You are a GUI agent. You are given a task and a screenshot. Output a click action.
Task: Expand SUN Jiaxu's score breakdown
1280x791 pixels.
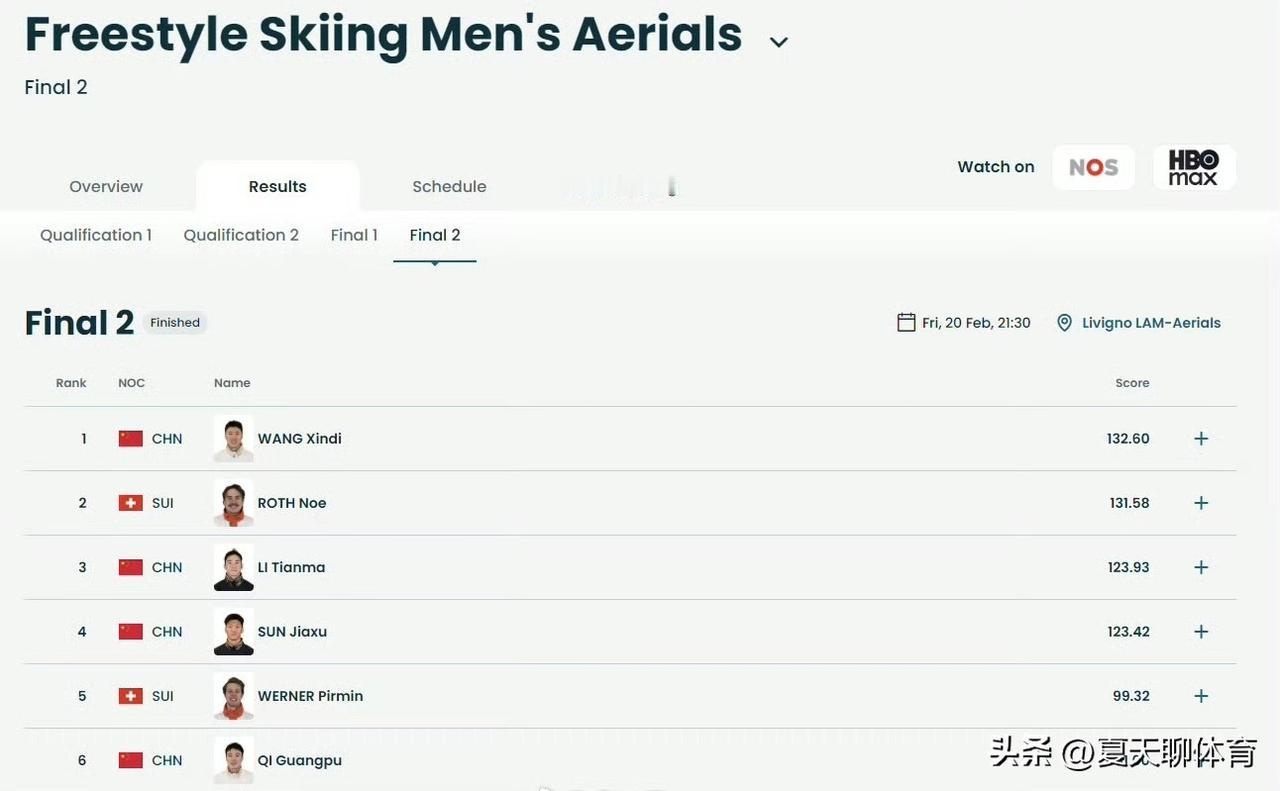[1201, 632]
